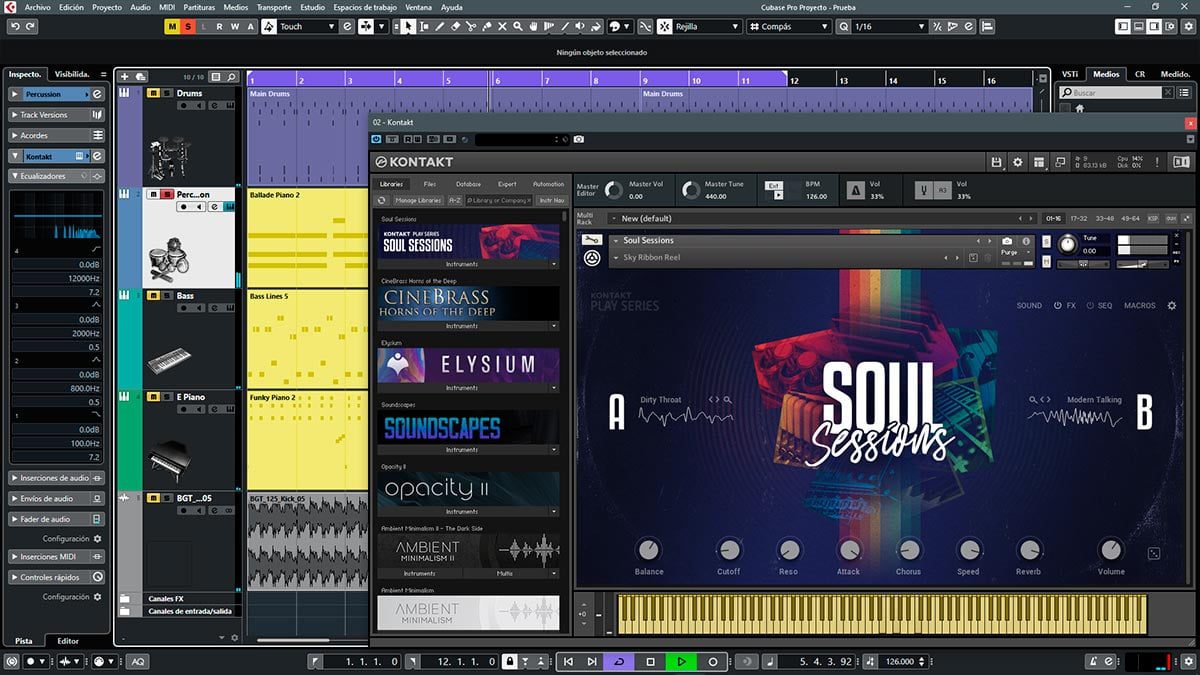Screen dimensions: 1200x675
Task: Click the Undo arrow in Cubase toolbar
Action: pyautogui.click(x=17, y=26)
